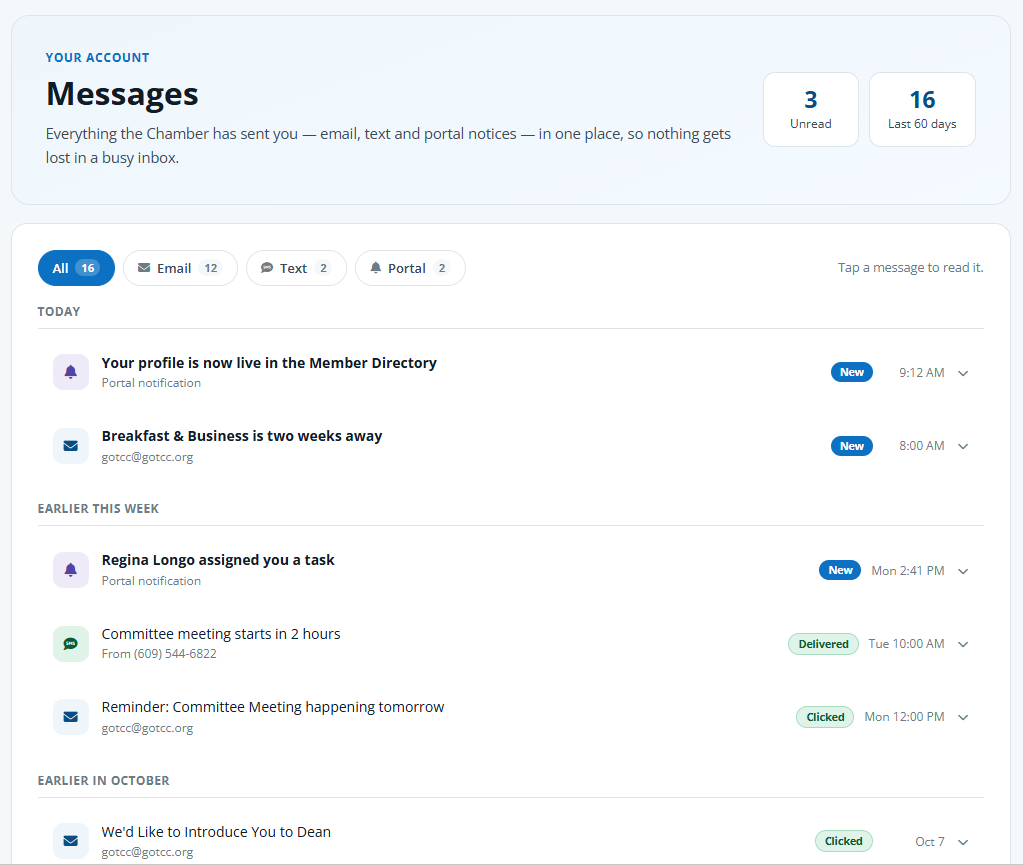This screenshot has height=865, width=1023.
Task: Click the 16 Last 60 days card
Action: pos(922,110)
